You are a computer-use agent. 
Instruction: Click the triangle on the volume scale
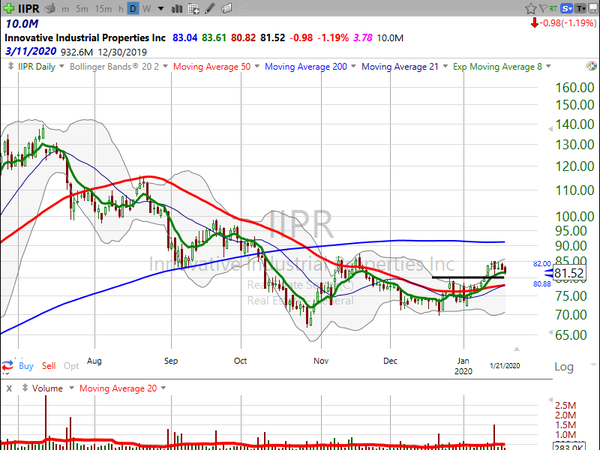(x=551, y=400)
